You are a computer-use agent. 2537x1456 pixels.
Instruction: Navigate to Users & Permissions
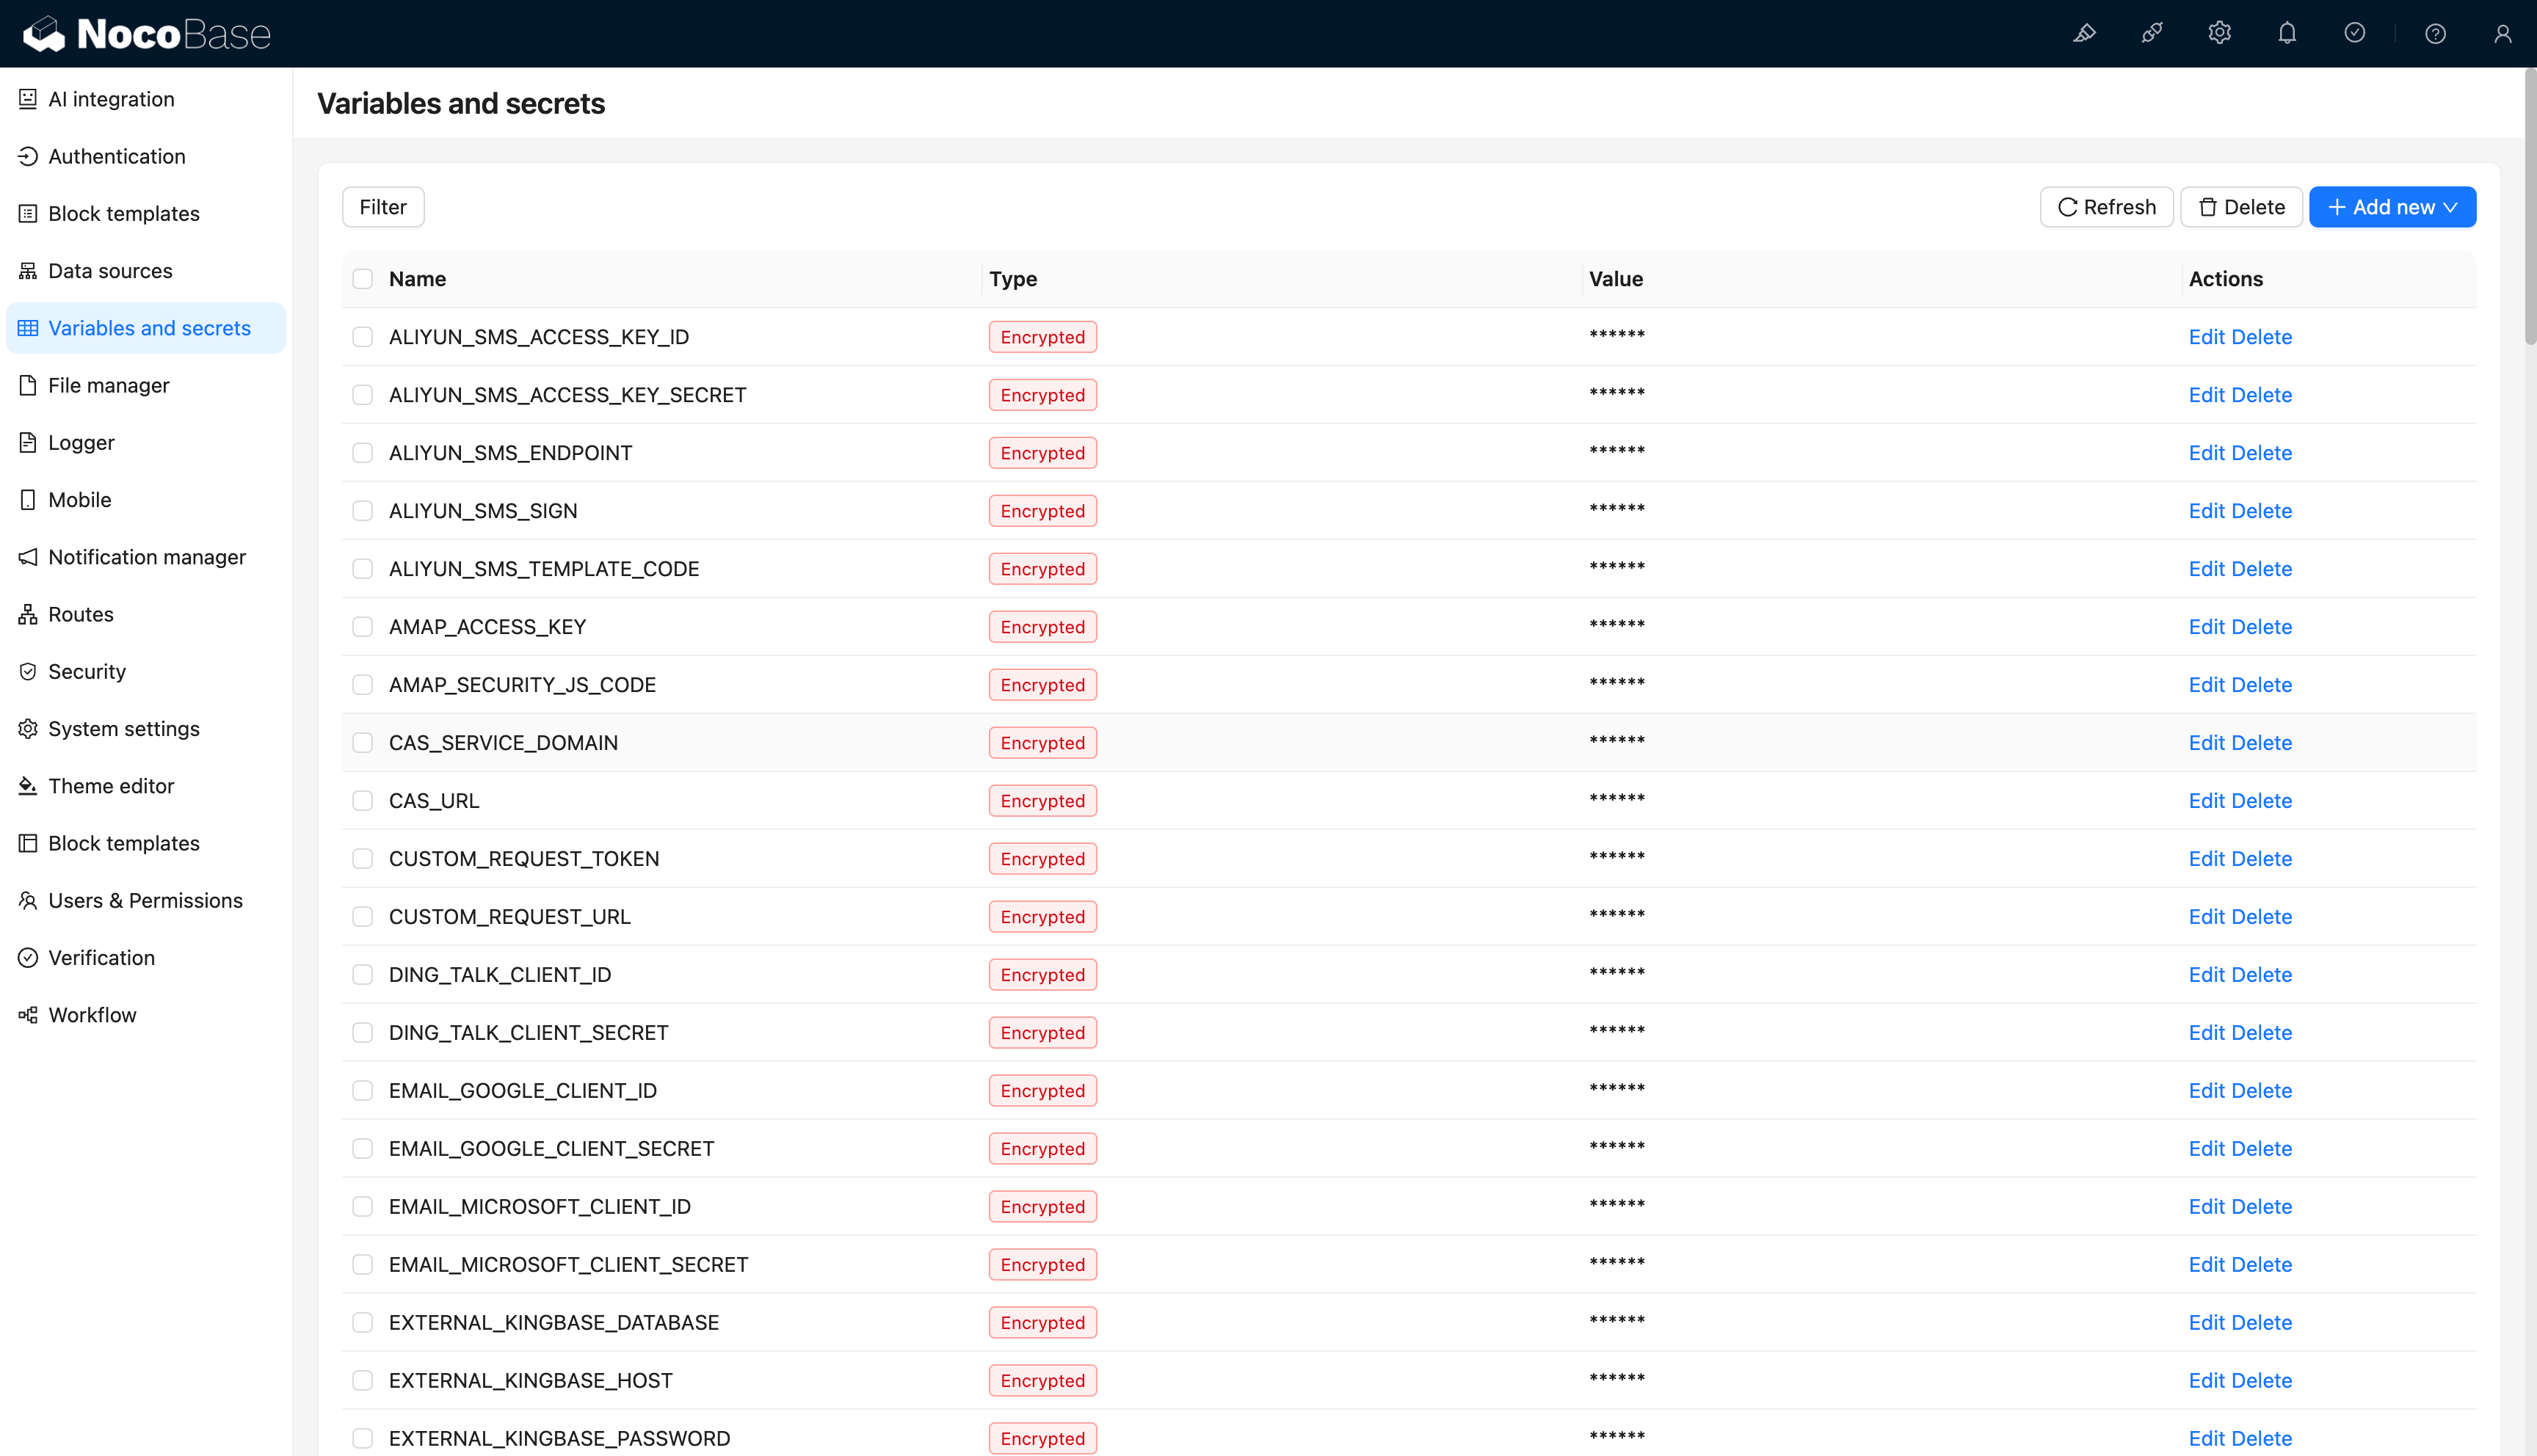coord(146,900)
